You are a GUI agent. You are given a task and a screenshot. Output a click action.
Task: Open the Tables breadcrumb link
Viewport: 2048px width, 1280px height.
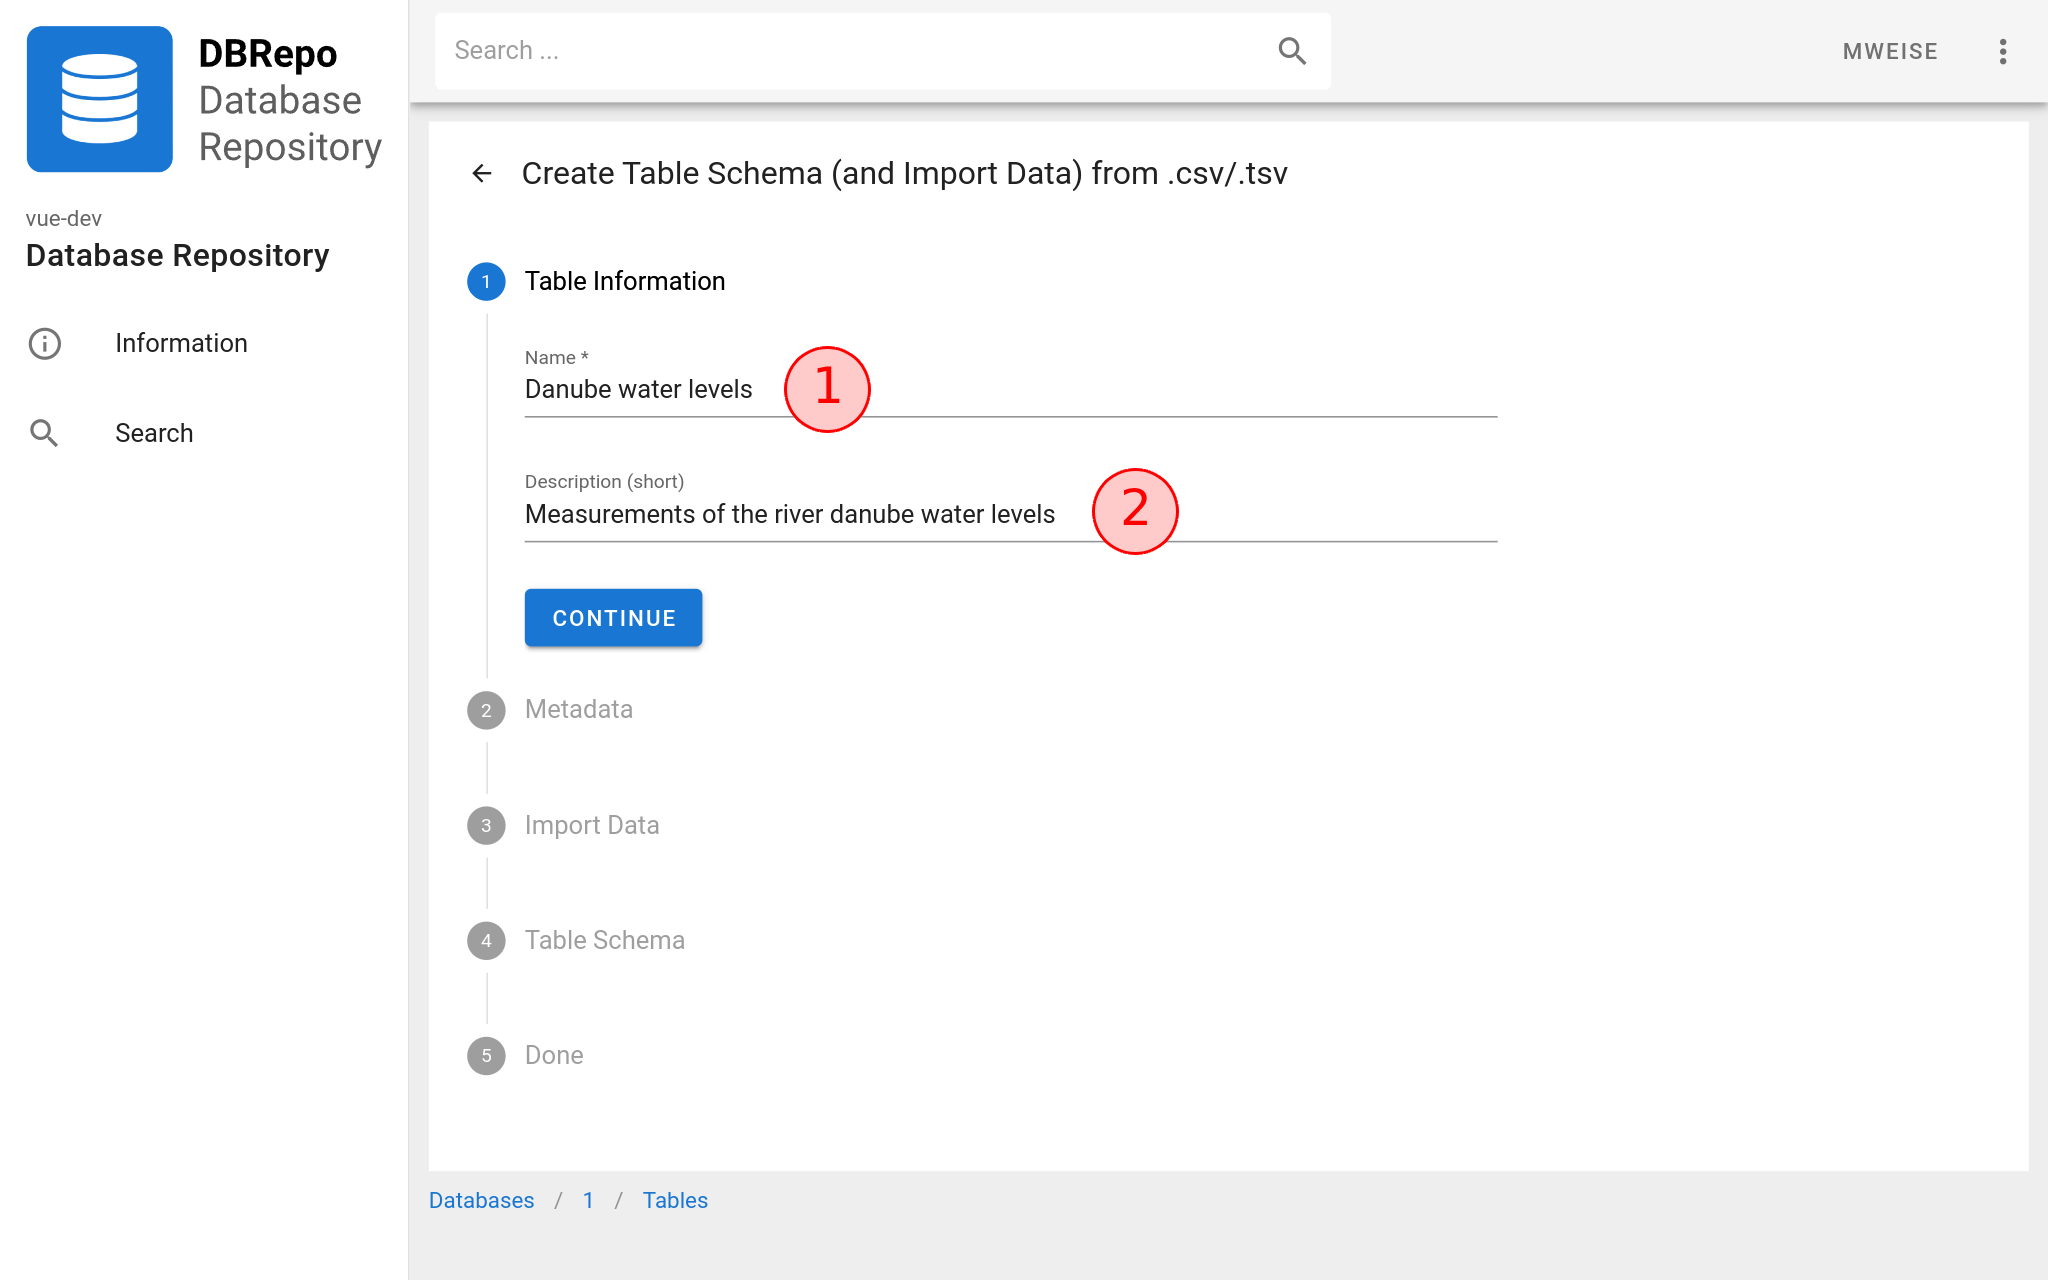pyautogui.click(x=675, y=1201)
